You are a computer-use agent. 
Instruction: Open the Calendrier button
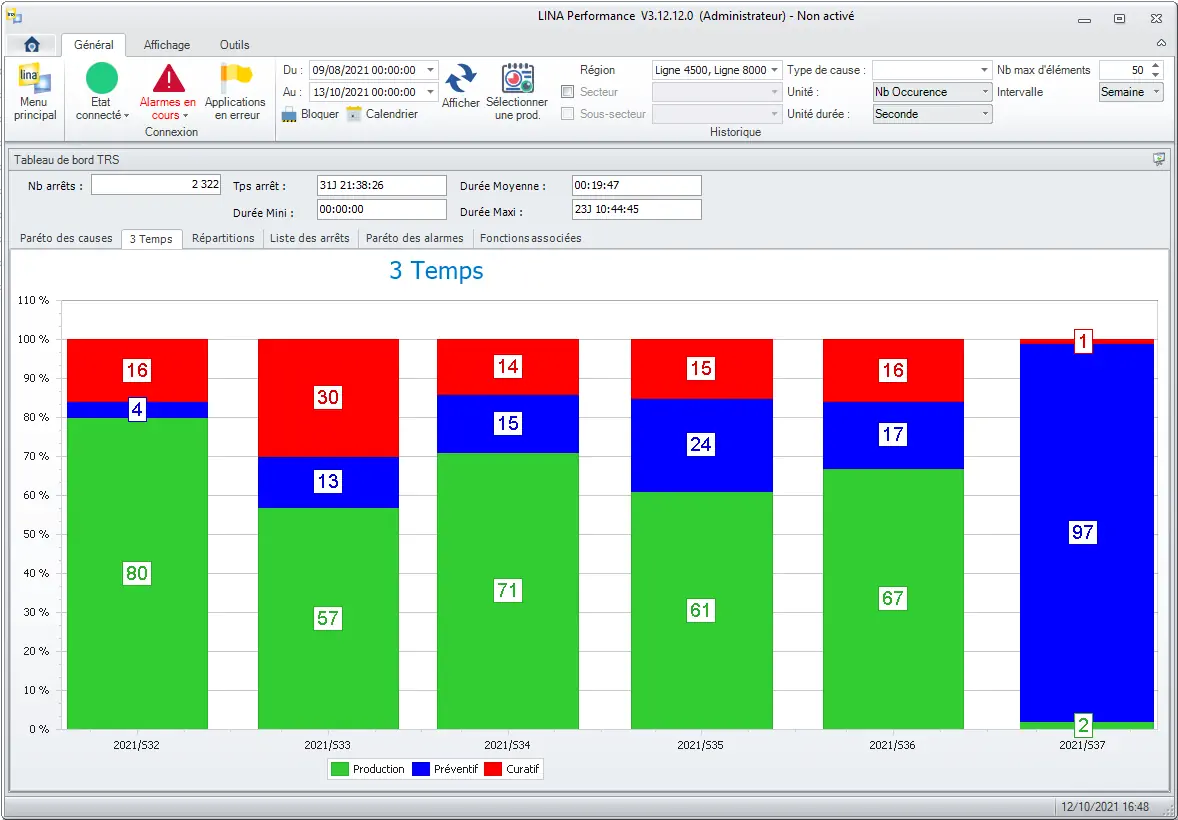(x=381, y=114)
